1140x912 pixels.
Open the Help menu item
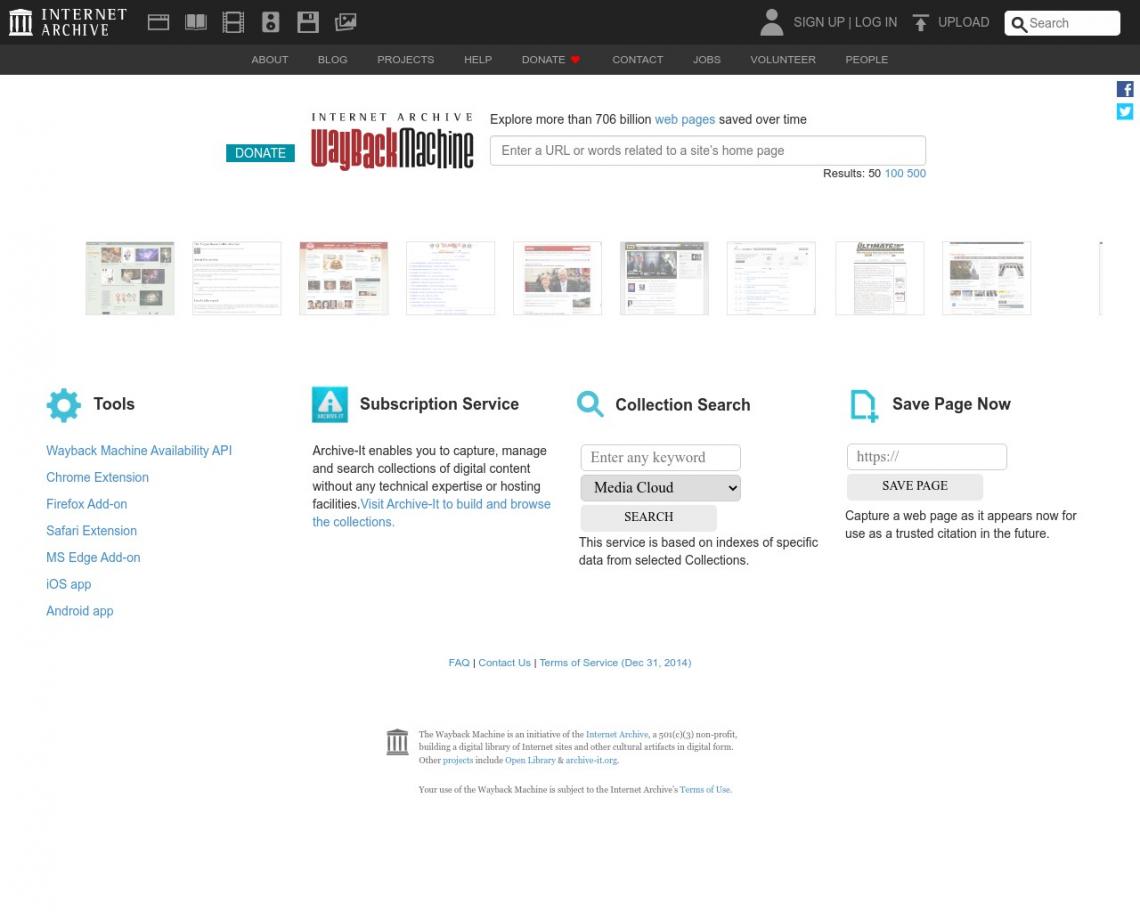coord(478,60)
